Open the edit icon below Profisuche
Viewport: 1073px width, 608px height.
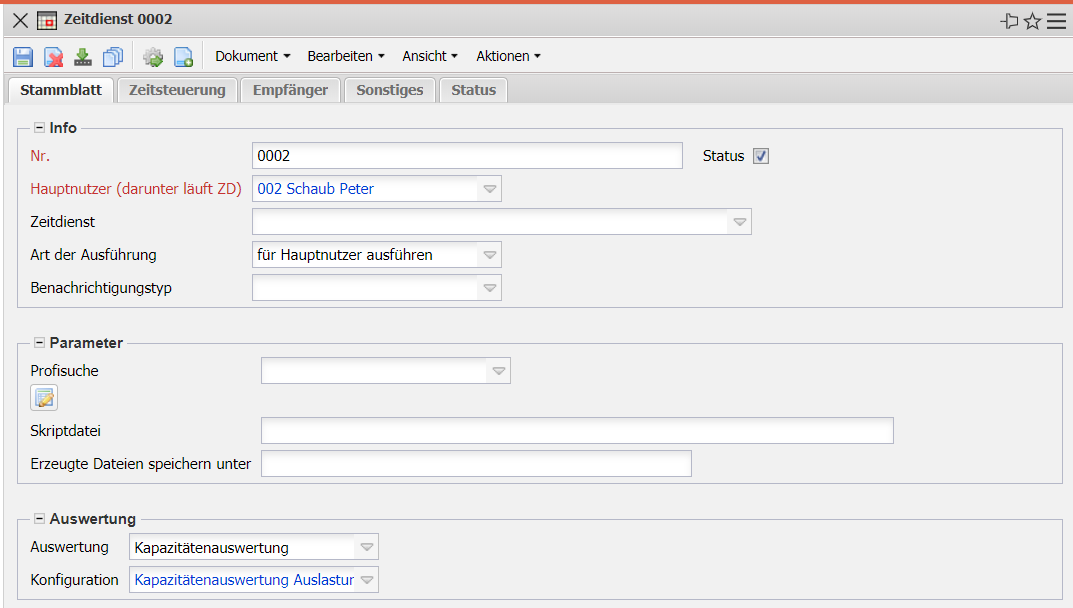(x=44, y=398)
